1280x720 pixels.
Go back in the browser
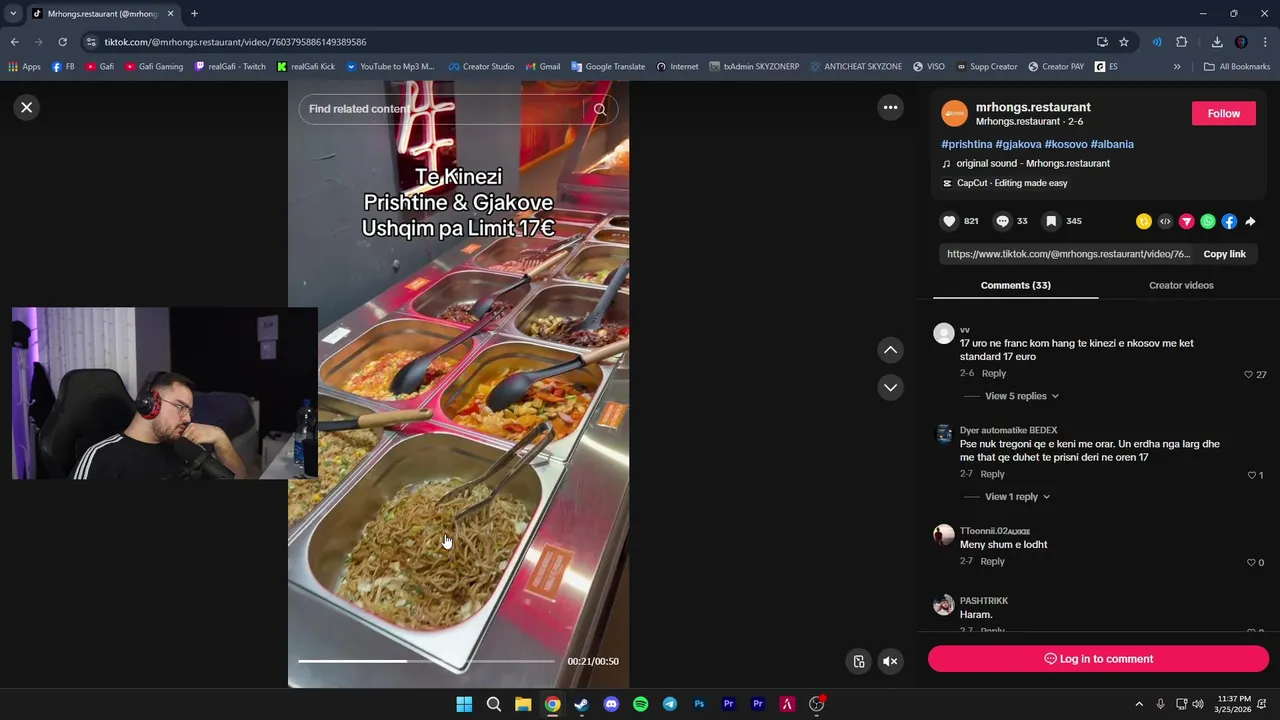(x=14, y=42)
